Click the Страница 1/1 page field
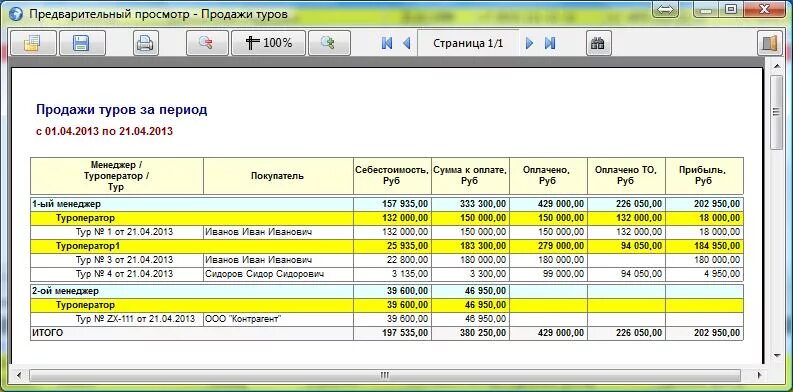The image size is (793, 392). pos(468,43)
